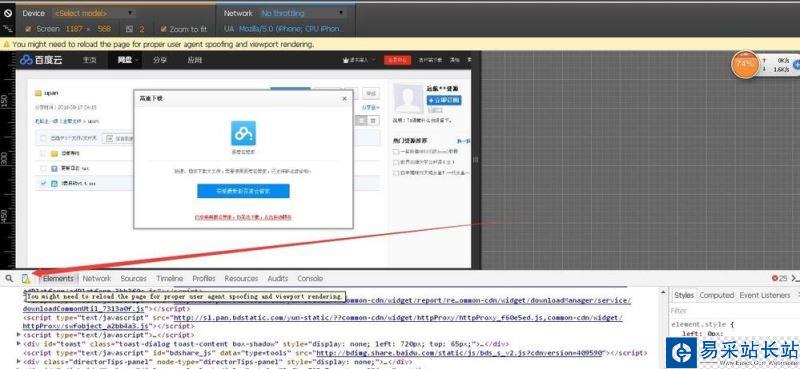Click the Baidu cloud manager icon in dialog

pyautogui.click(x=243, y=133)
